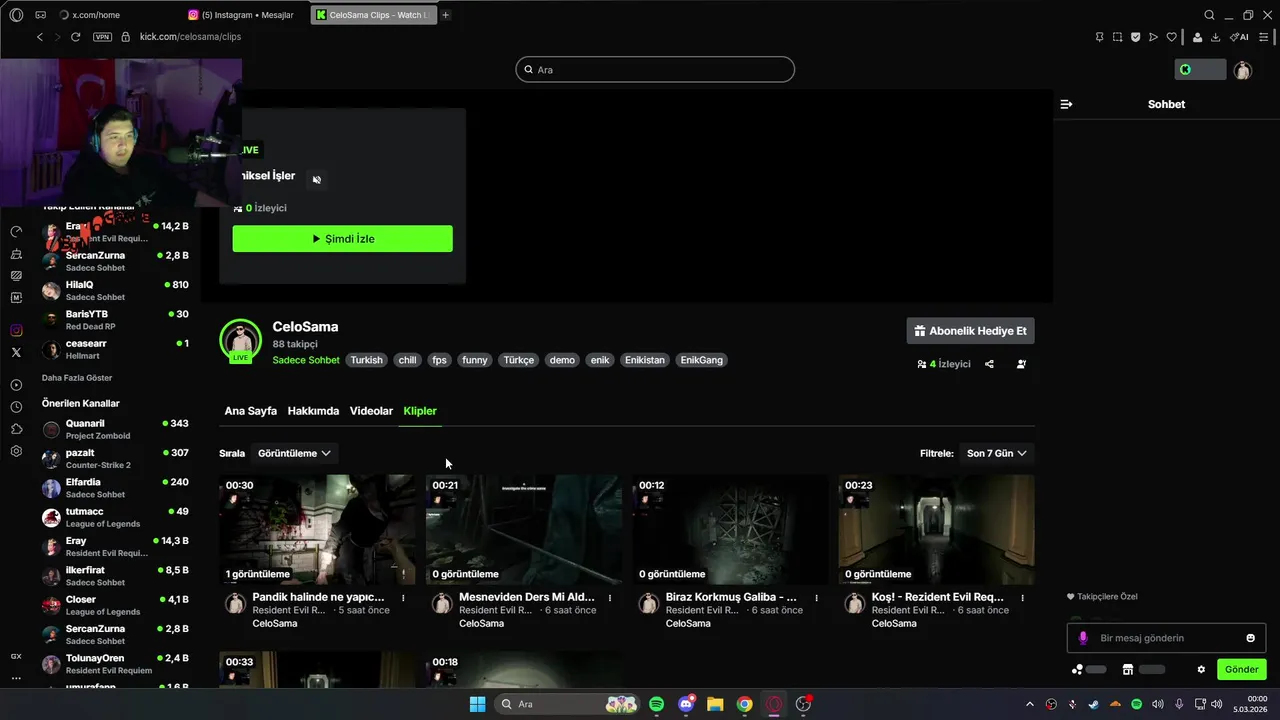
Task: Open the 00:21 Mesneviden Ders clip thumbnail
Action: 524,529
